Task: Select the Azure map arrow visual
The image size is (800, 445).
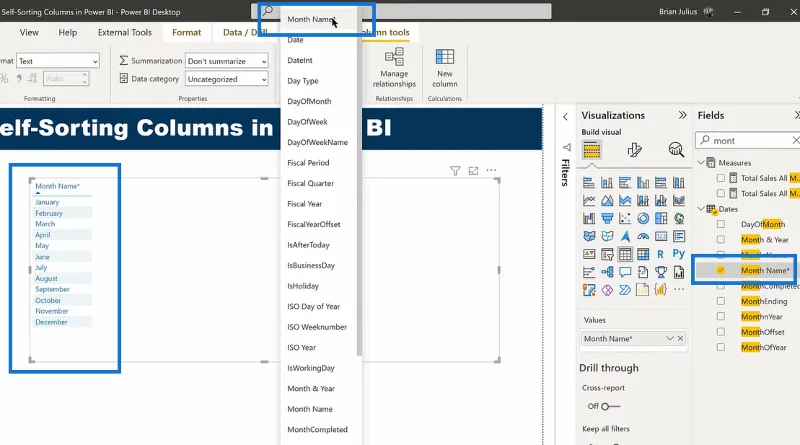Action: tap(625, 236)
